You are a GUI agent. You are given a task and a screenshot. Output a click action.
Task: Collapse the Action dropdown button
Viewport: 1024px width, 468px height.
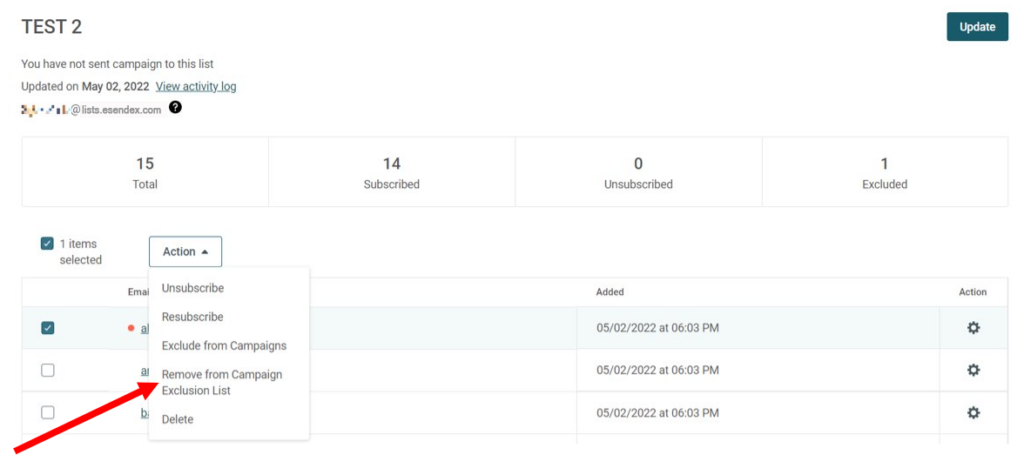coord(185,251)
